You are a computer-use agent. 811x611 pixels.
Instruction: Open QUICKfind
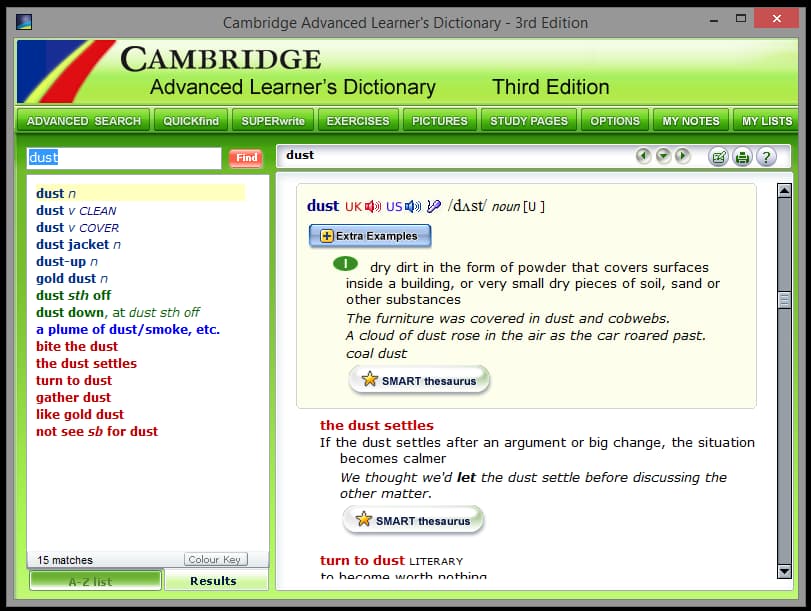191,121
